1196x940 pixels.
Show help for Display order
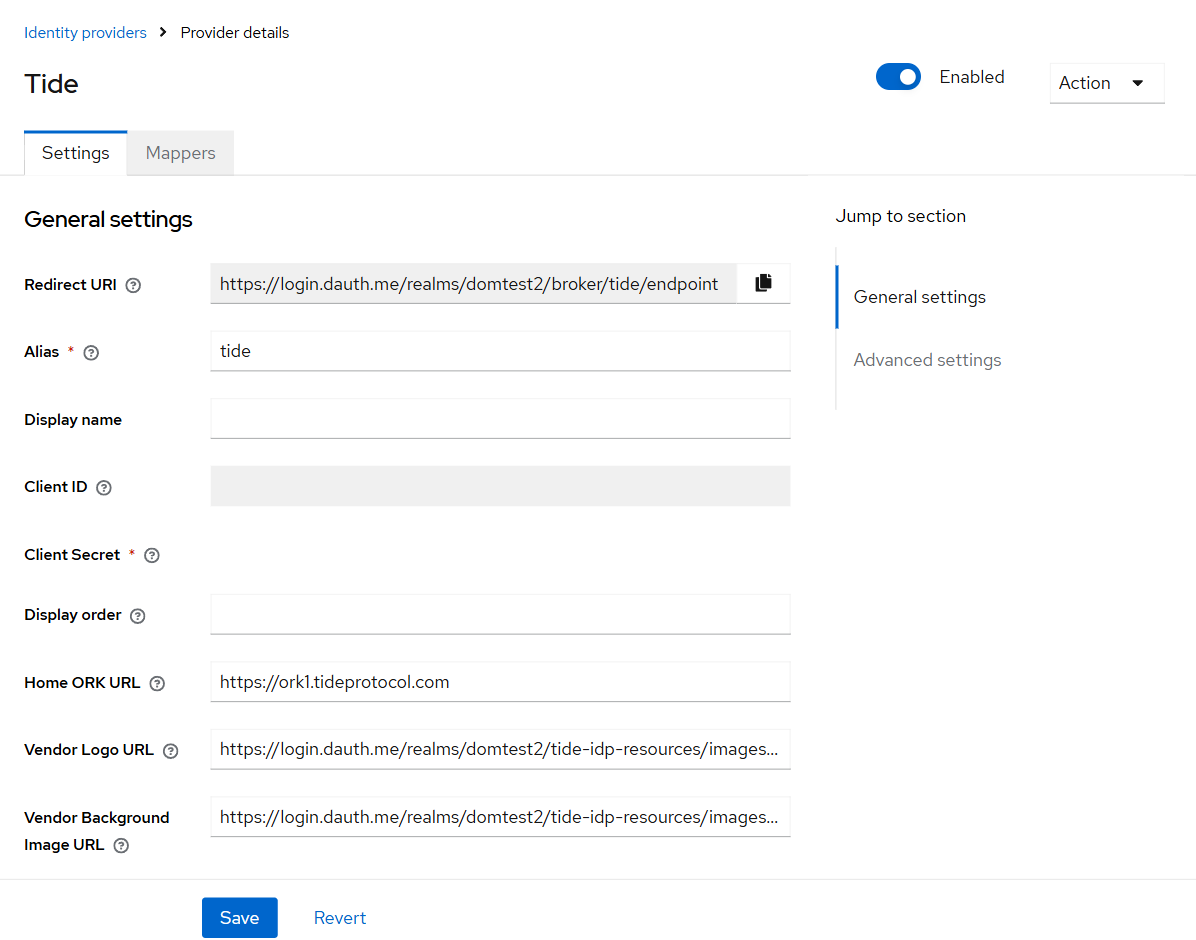coord(138,616)
